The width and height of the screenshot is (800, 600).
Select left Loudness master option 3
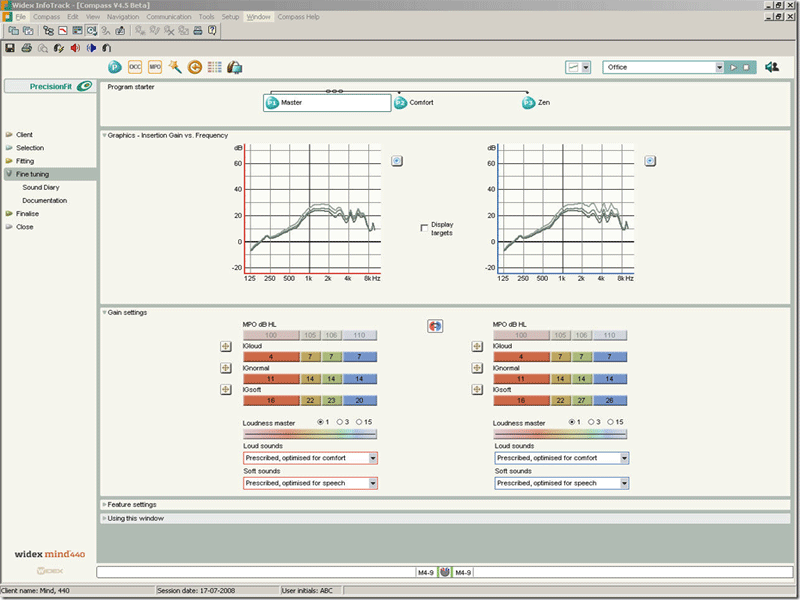click(341, 422)
